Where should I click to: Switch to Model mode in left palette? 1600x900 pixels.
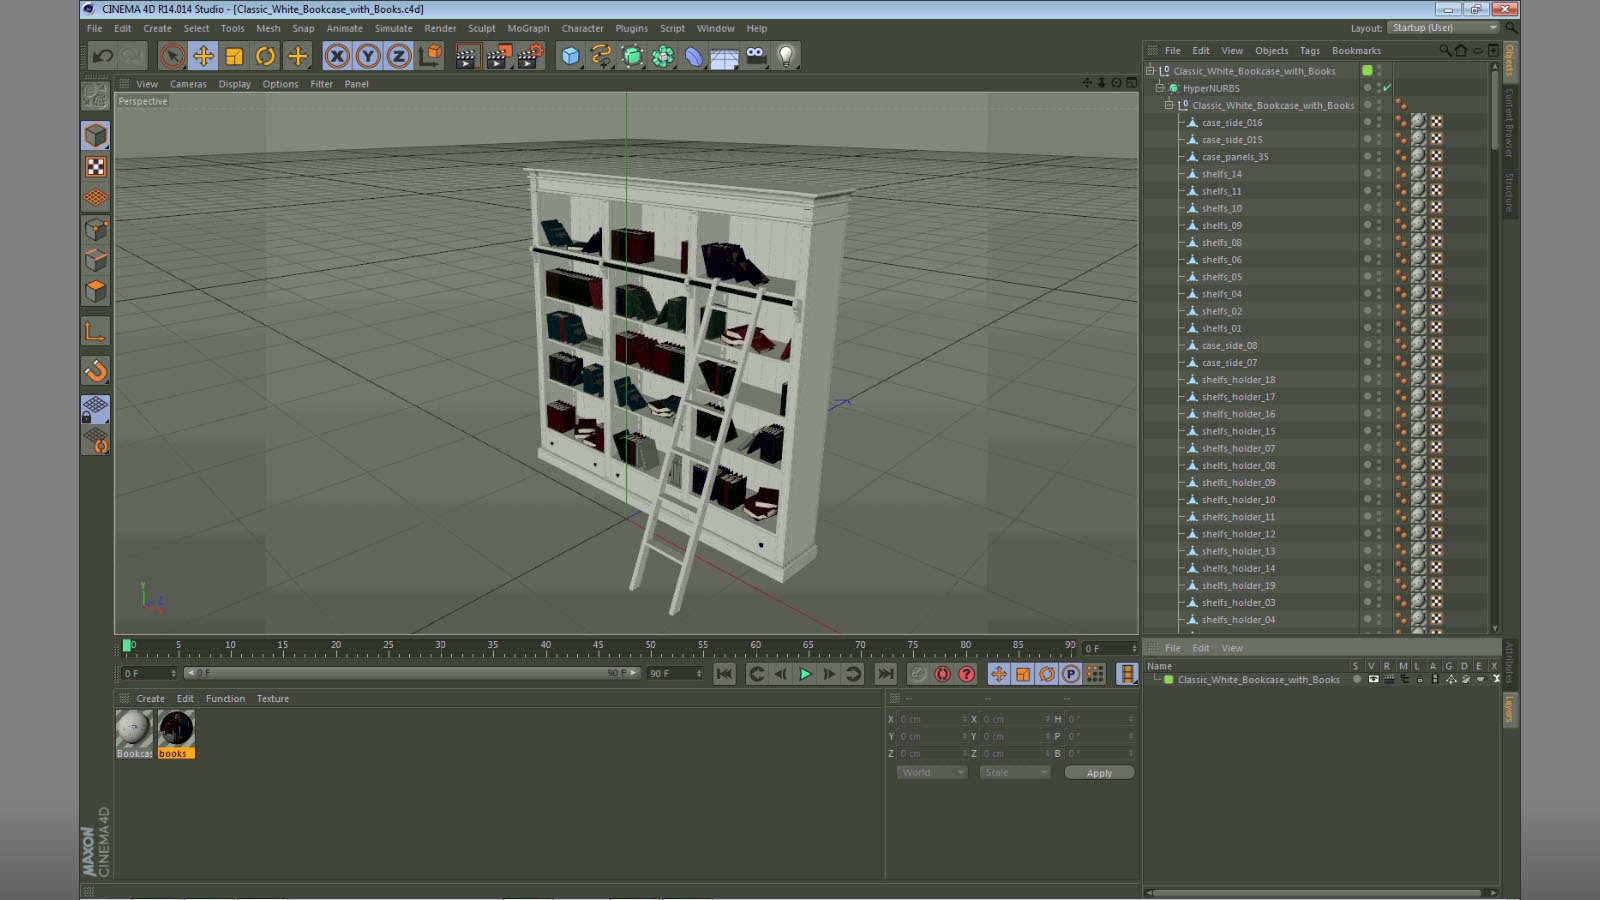pyautogui.click(x=96, y=135)
